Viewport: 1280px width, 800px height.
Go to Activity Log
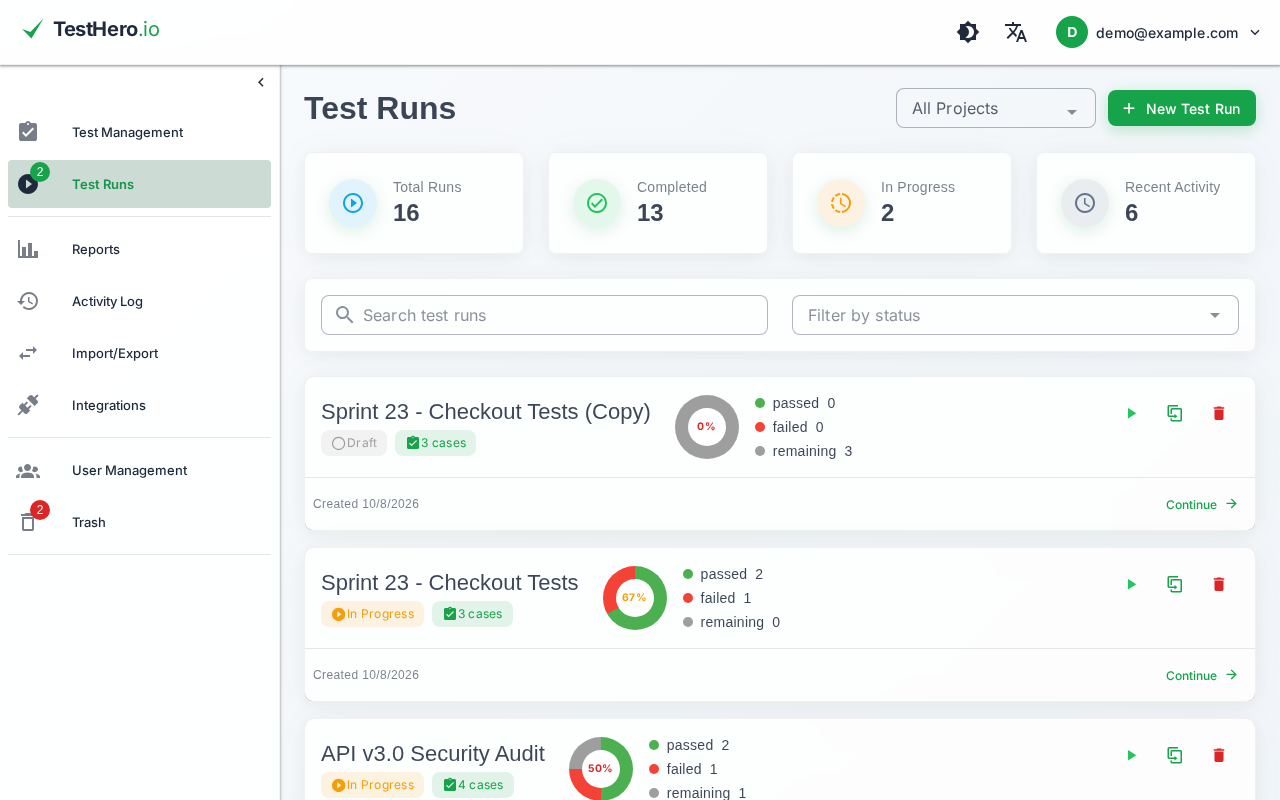139,301
